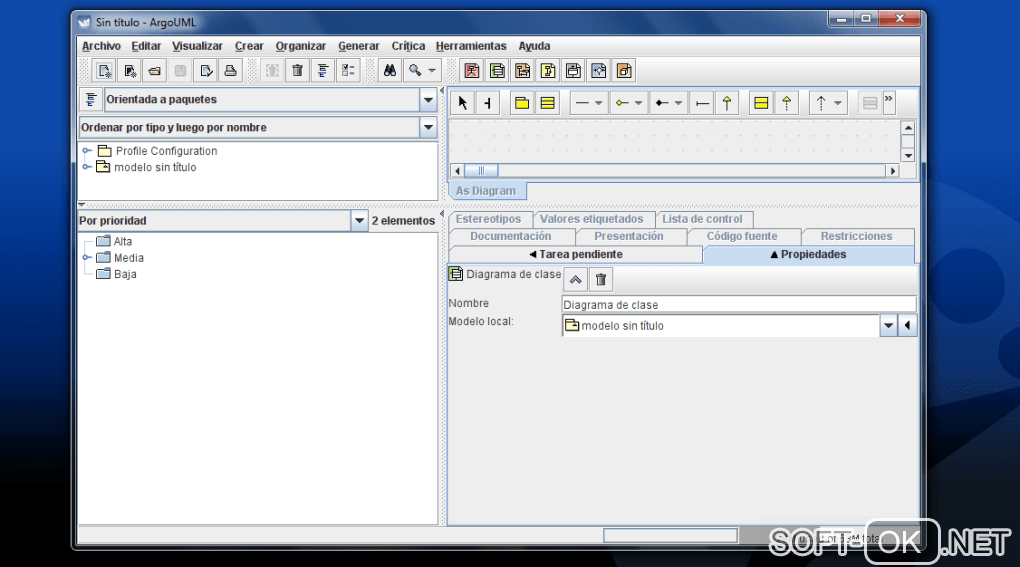Viewport: 1020px width, 567px height.
Task: Open the zoom tool dropdown arrow
Action: tap(432, 71)
